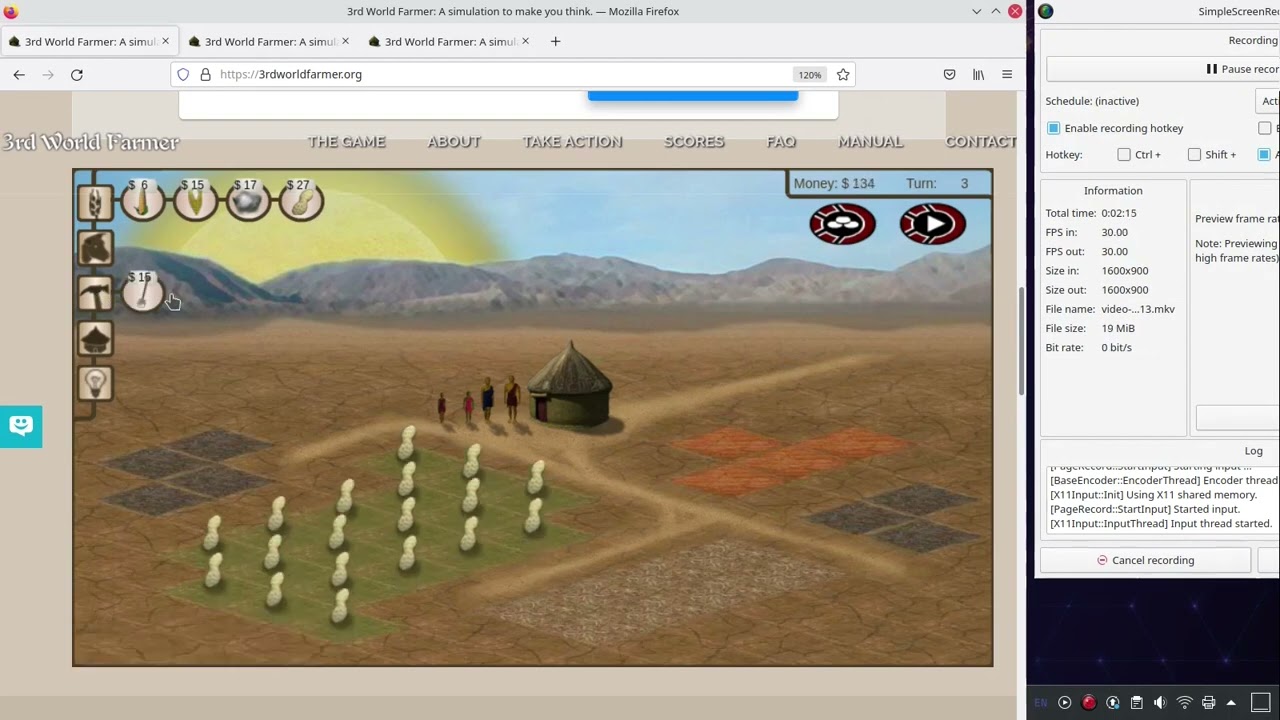Reload the 3rdworldfarmer.org page
This screenshot has height=720, width=1280.
click(76, 74)
